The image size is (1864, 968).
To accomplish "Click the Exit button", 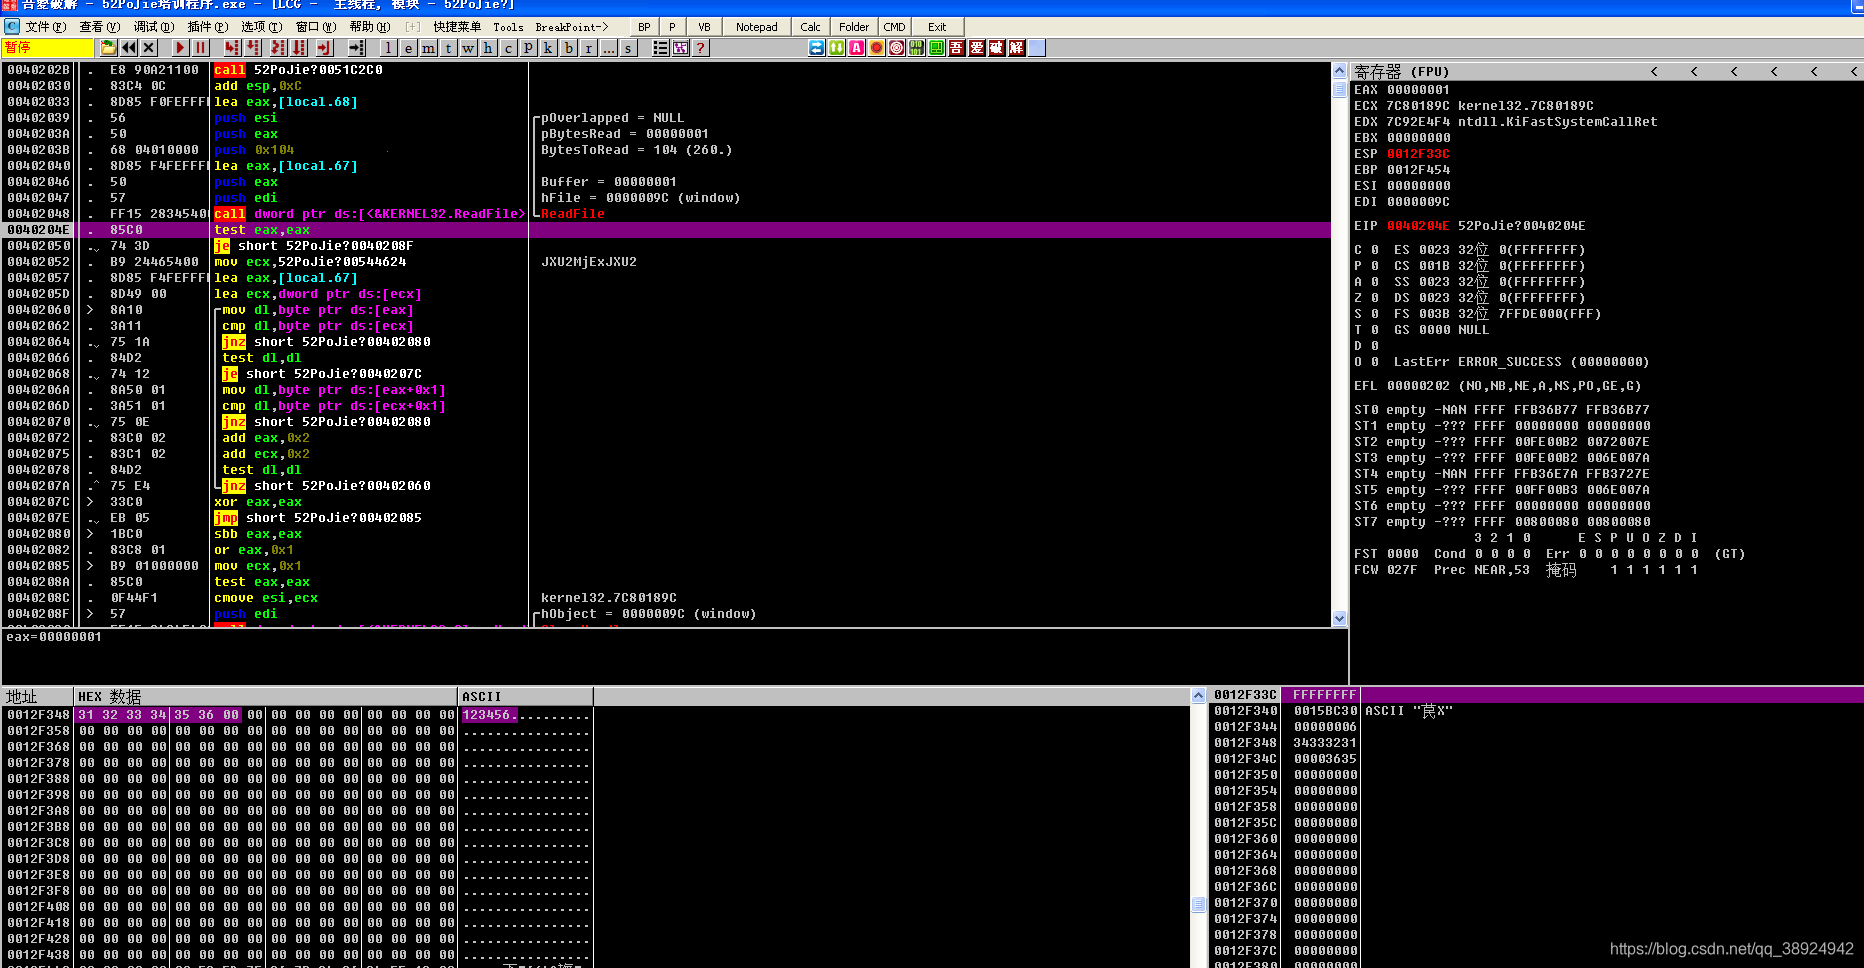I will click(x=937, y=27).
